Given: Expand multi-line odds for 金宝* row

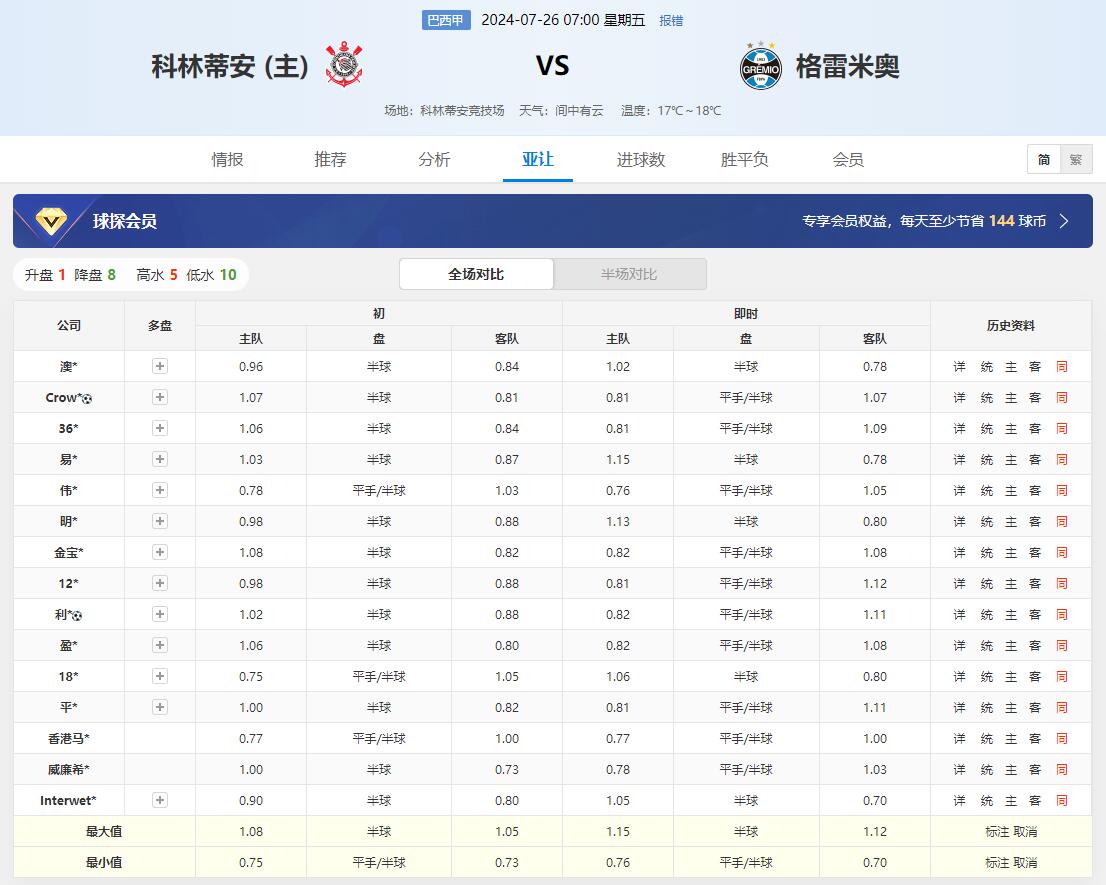Looking at the screenshot, I should pos(160,553).
